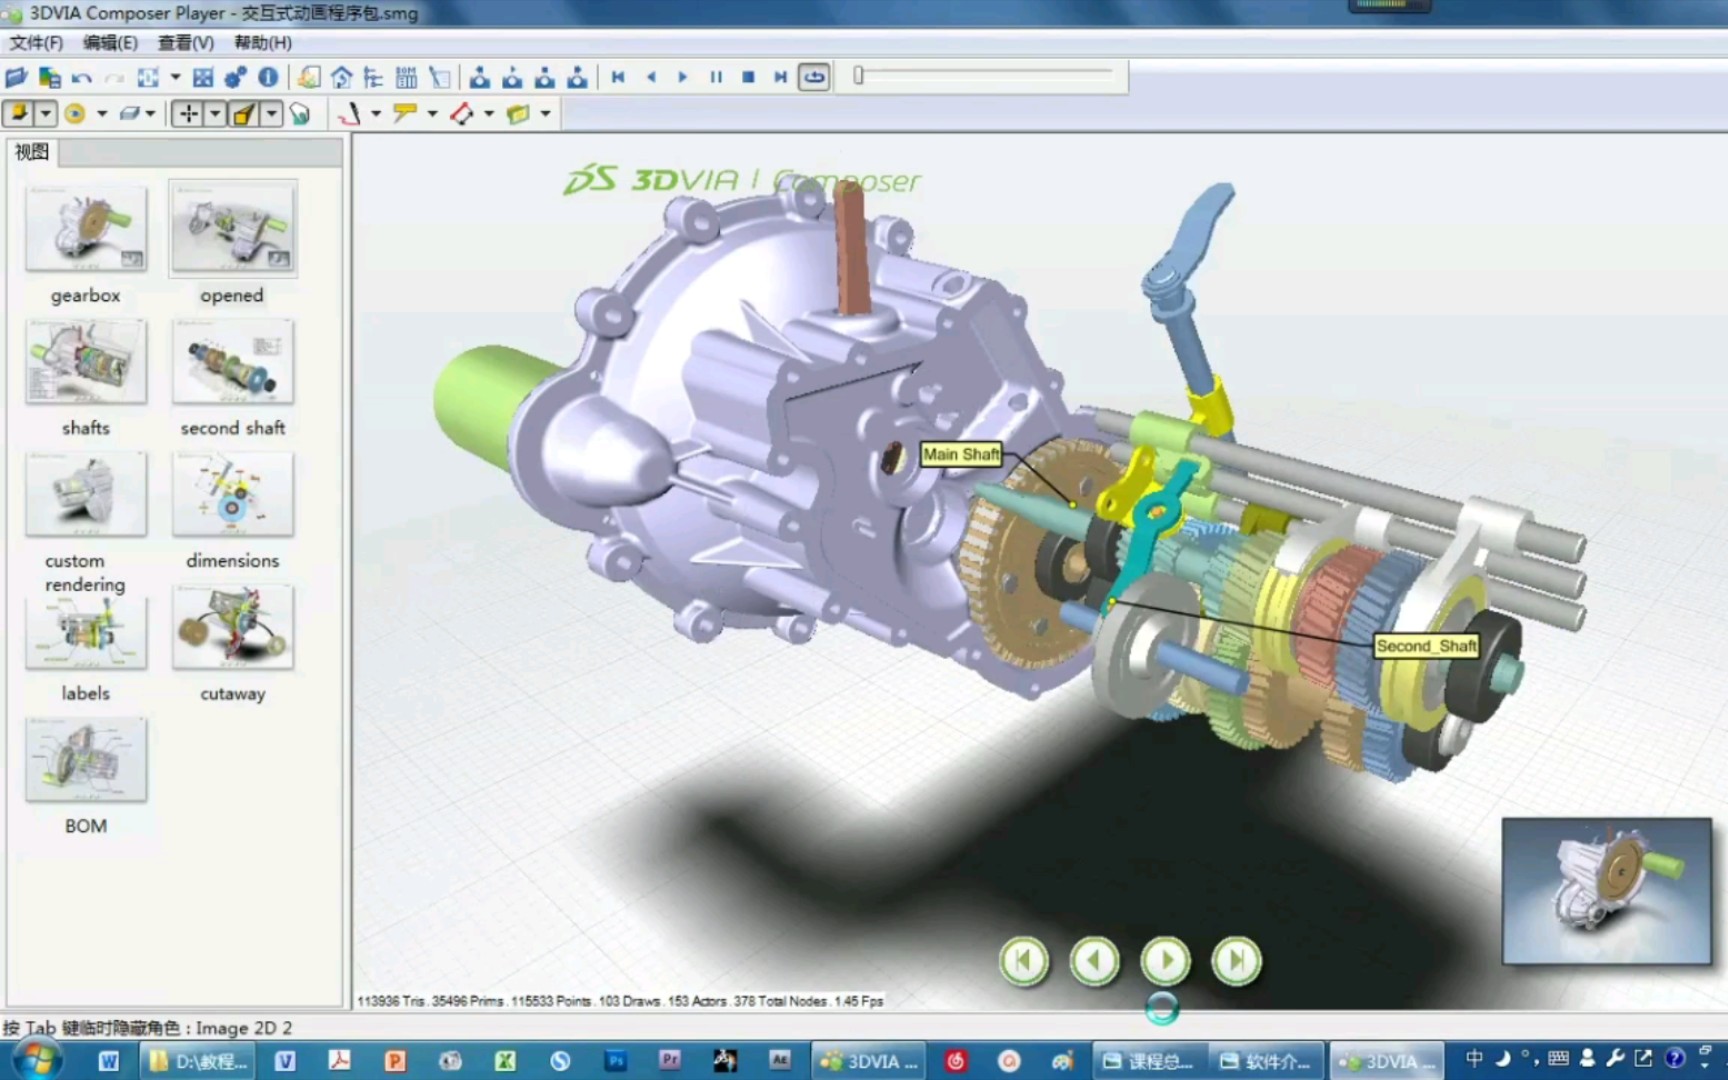Play the animation from toolbar
Image resolution: width=1728 pixels, height=1080 pixels.
coord(683,77)
